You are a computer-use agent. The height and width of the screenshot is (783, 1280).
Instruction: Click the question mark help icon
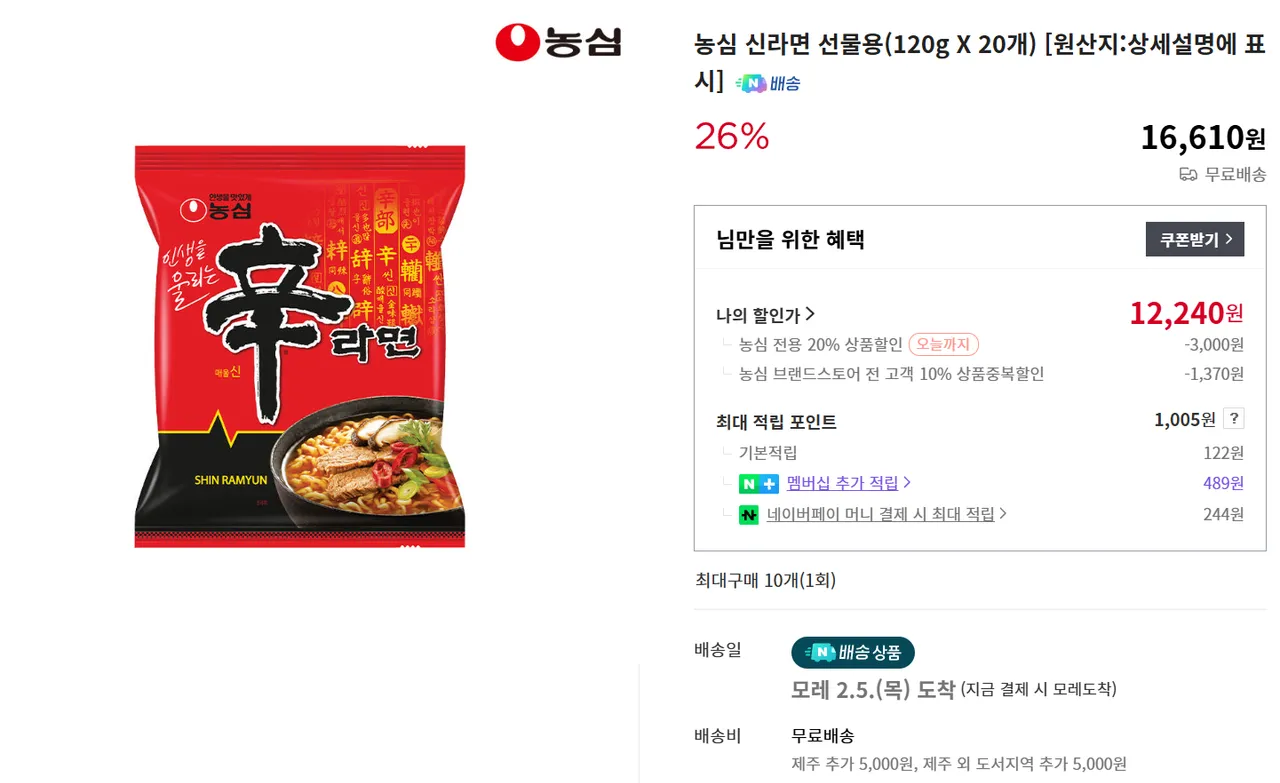(x=1234, y=419)
